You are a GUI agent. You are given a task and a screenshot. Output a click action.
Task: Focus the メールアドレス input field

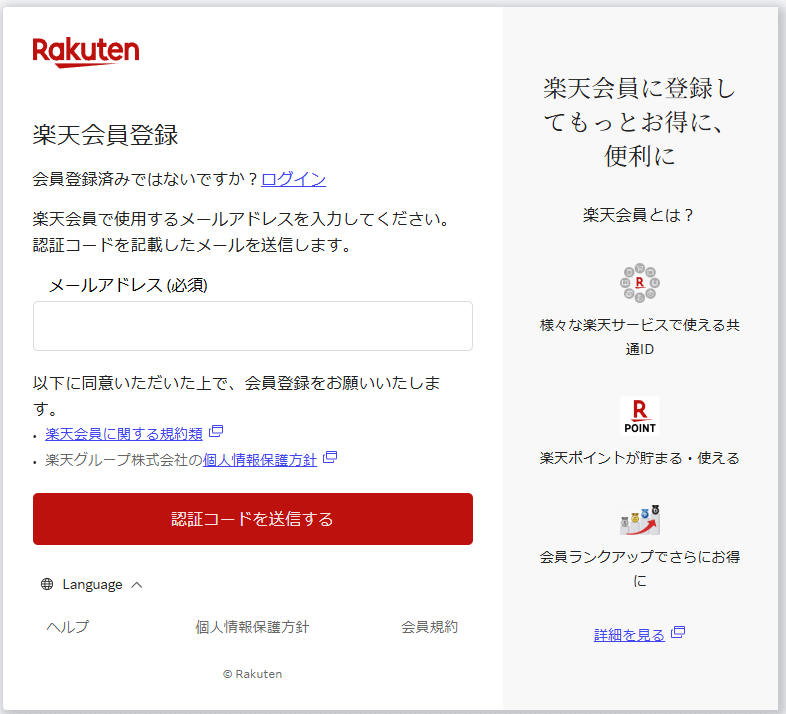click(253, 326)
